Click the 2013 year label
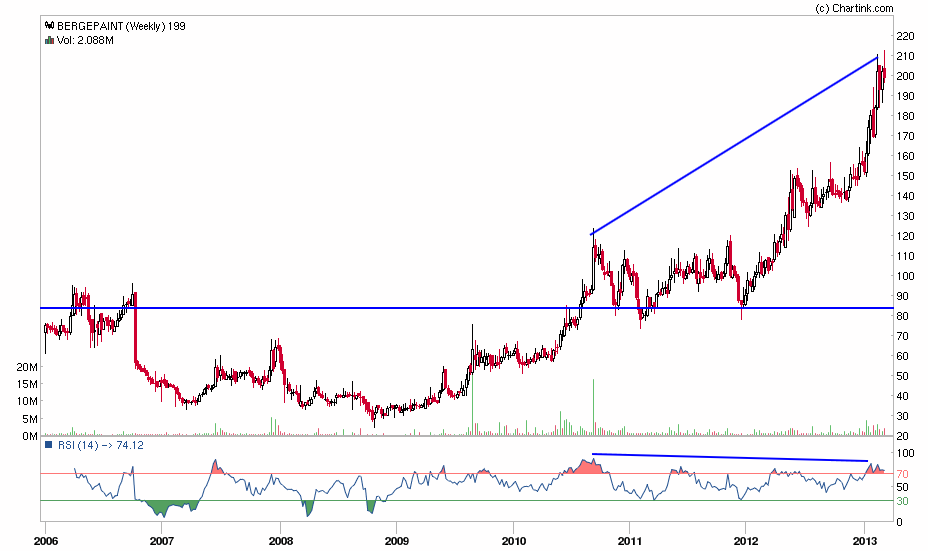The height and width of the screenshot is (551, 930). point(865,542)
